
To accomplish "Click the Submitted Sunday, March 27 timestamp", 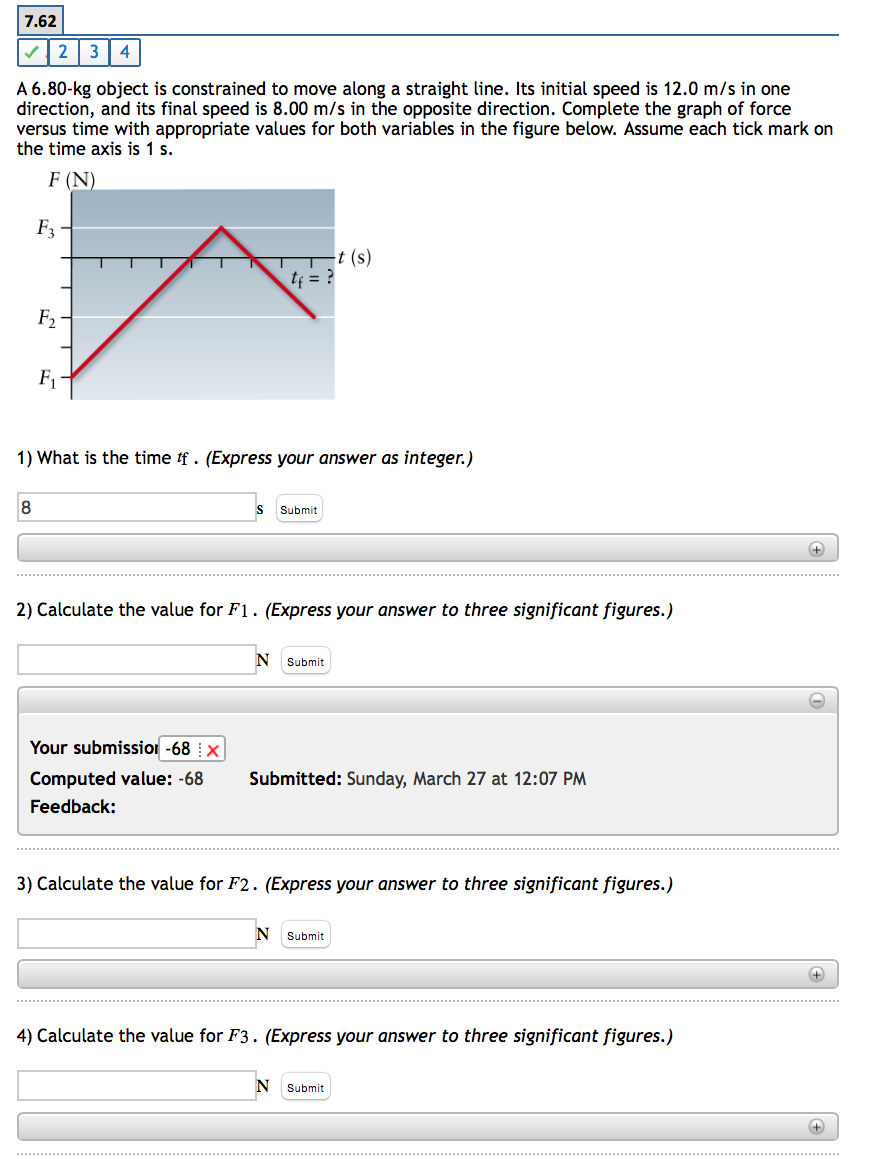I will click(417, 778).
